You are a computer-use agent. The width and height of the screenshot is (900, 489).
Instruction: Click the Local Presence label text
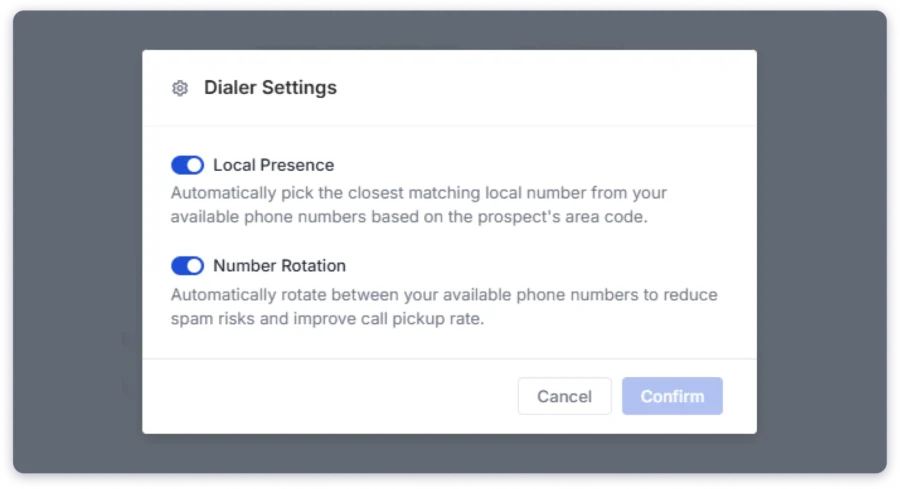click(x=273, y=165)
